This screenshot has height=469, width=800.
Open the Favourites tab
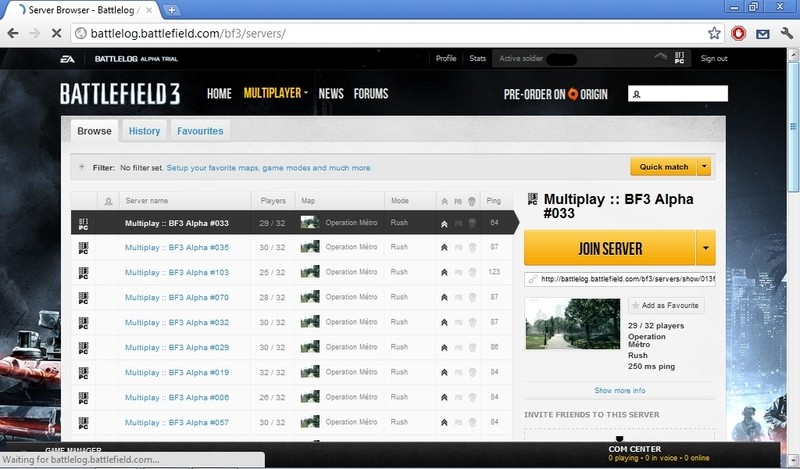(200, 131)
